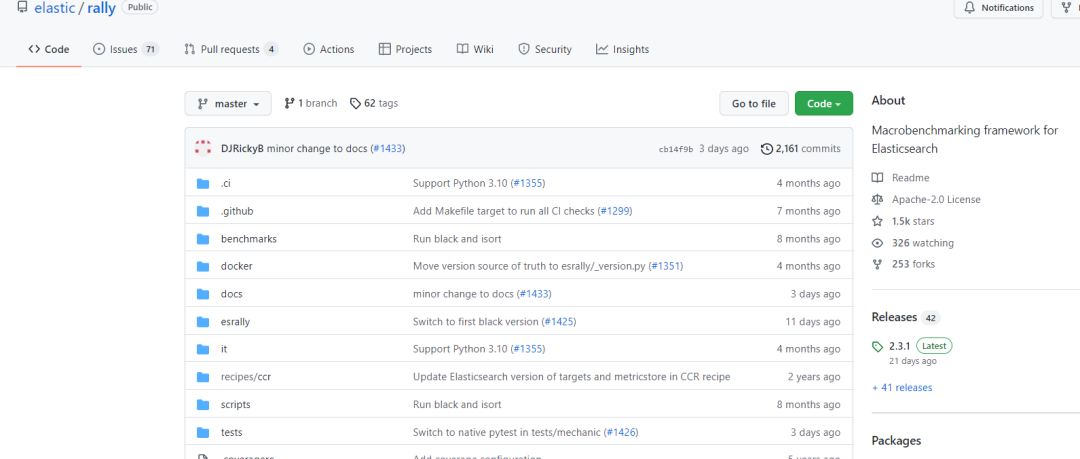Open the Wiki tab
The image size is (1080, 459).
point(475,49)
